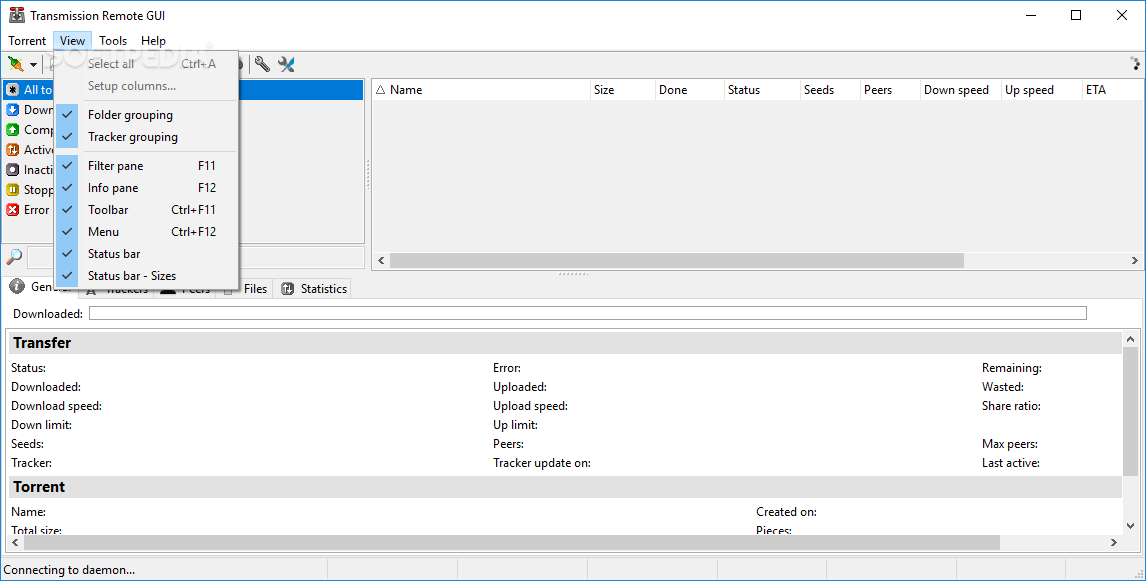Click info pane horizontal scroll right arrow
The height and width of the screenshot is (581, 1146).
(x=1114, y=542)
